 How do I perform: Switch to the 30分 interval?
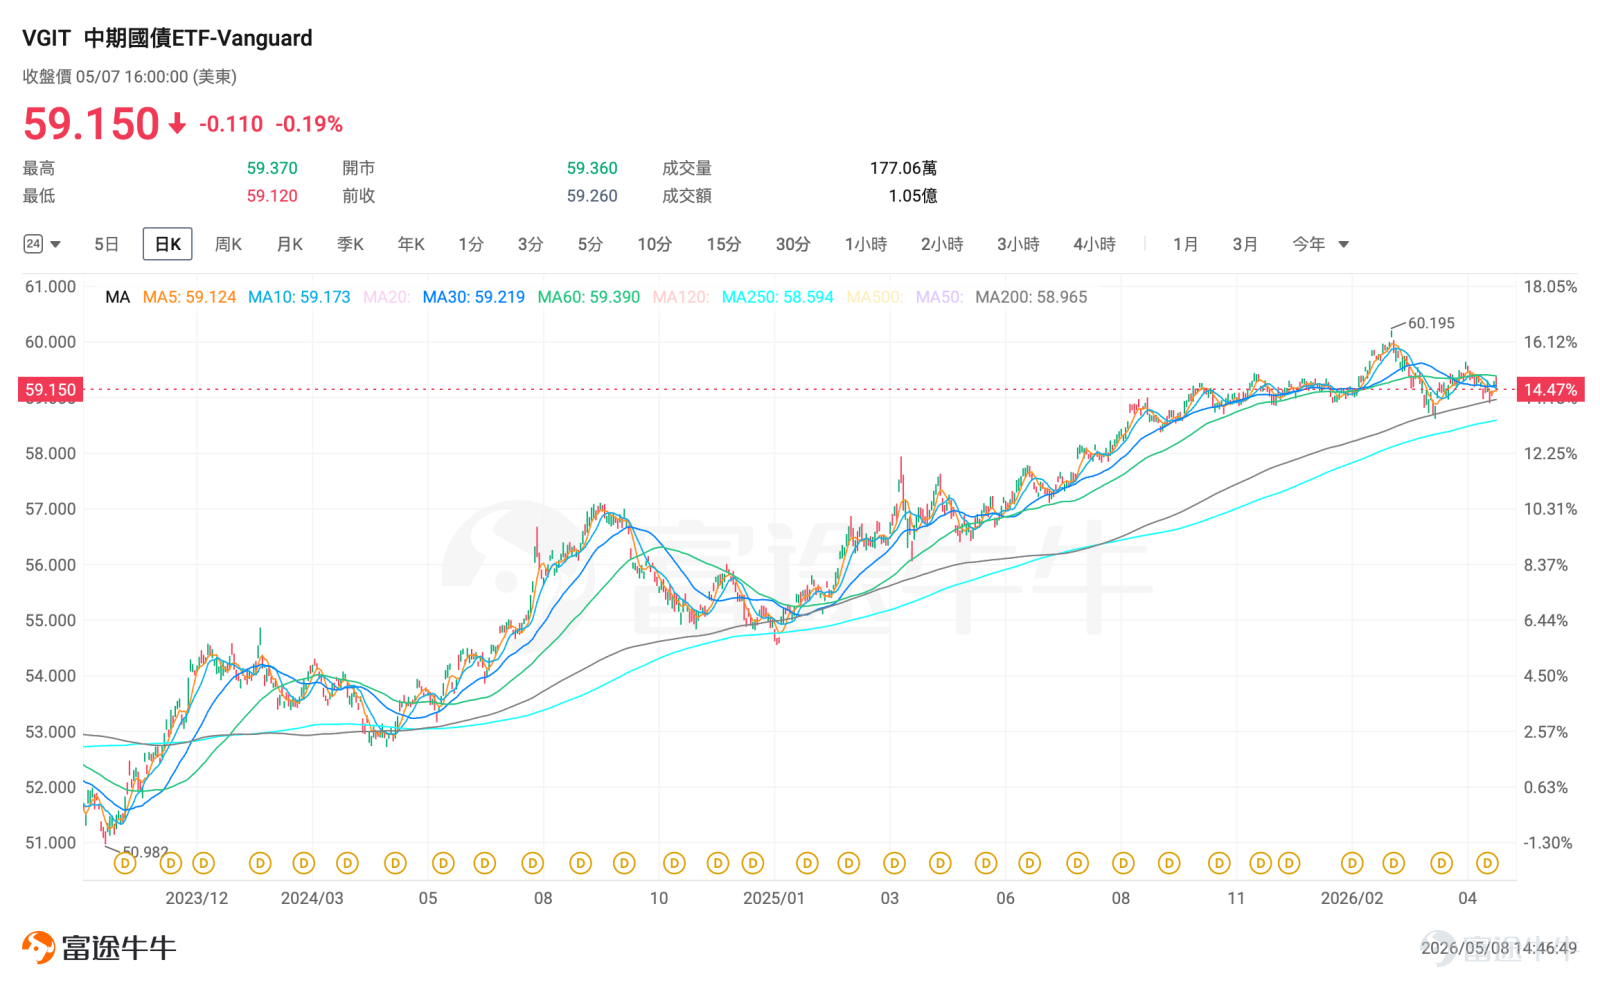pos(793,244)
